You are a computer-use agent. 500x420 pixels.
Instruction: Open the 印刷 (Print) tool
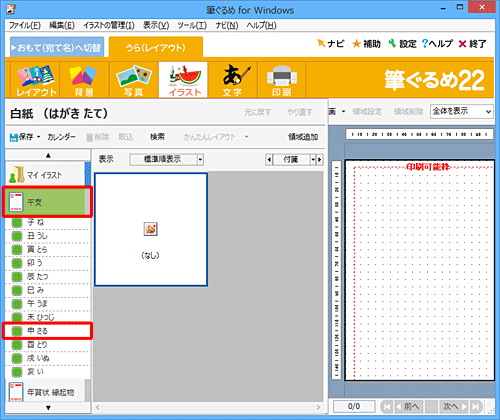(x=282, y=80)
